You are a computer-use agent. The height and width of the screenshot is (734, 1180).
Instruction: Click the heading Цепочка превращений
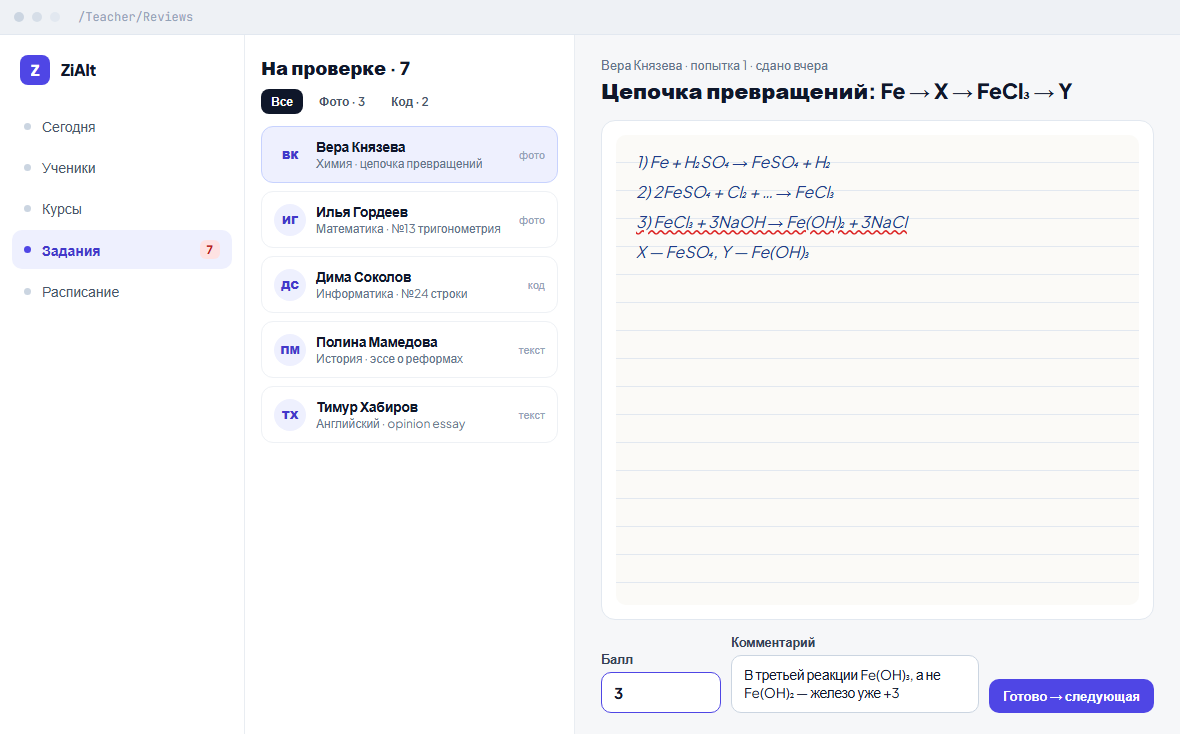click(x=837, y=92)
